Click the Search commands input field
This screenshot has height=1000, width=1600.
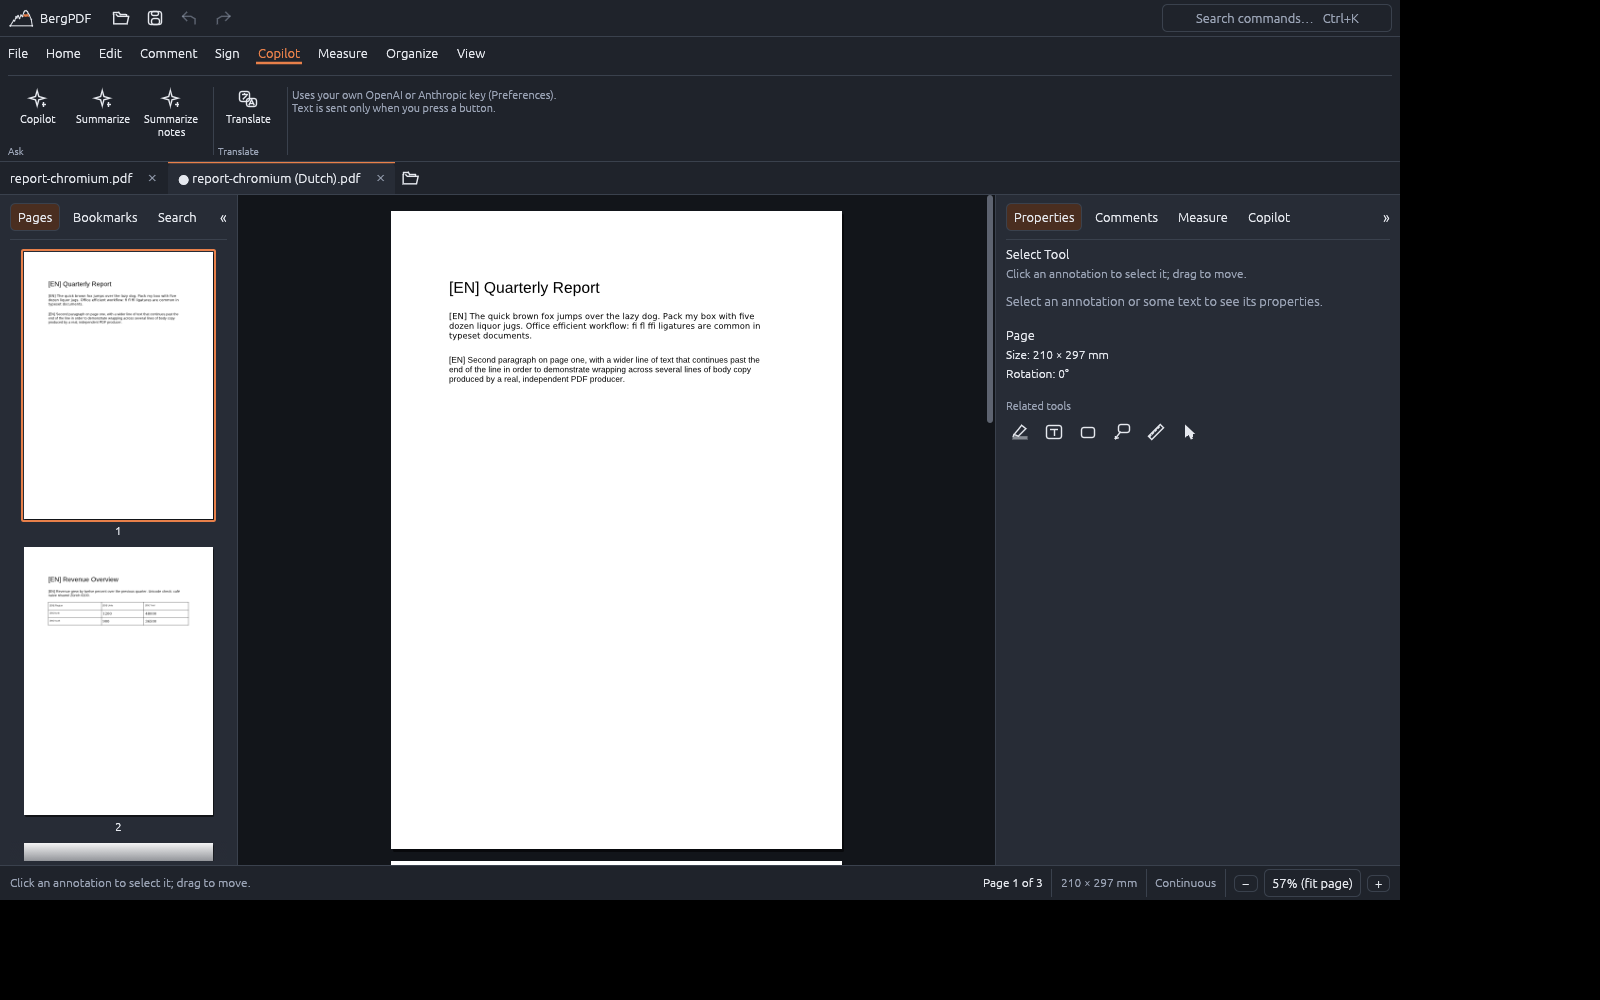[1277, 18]
